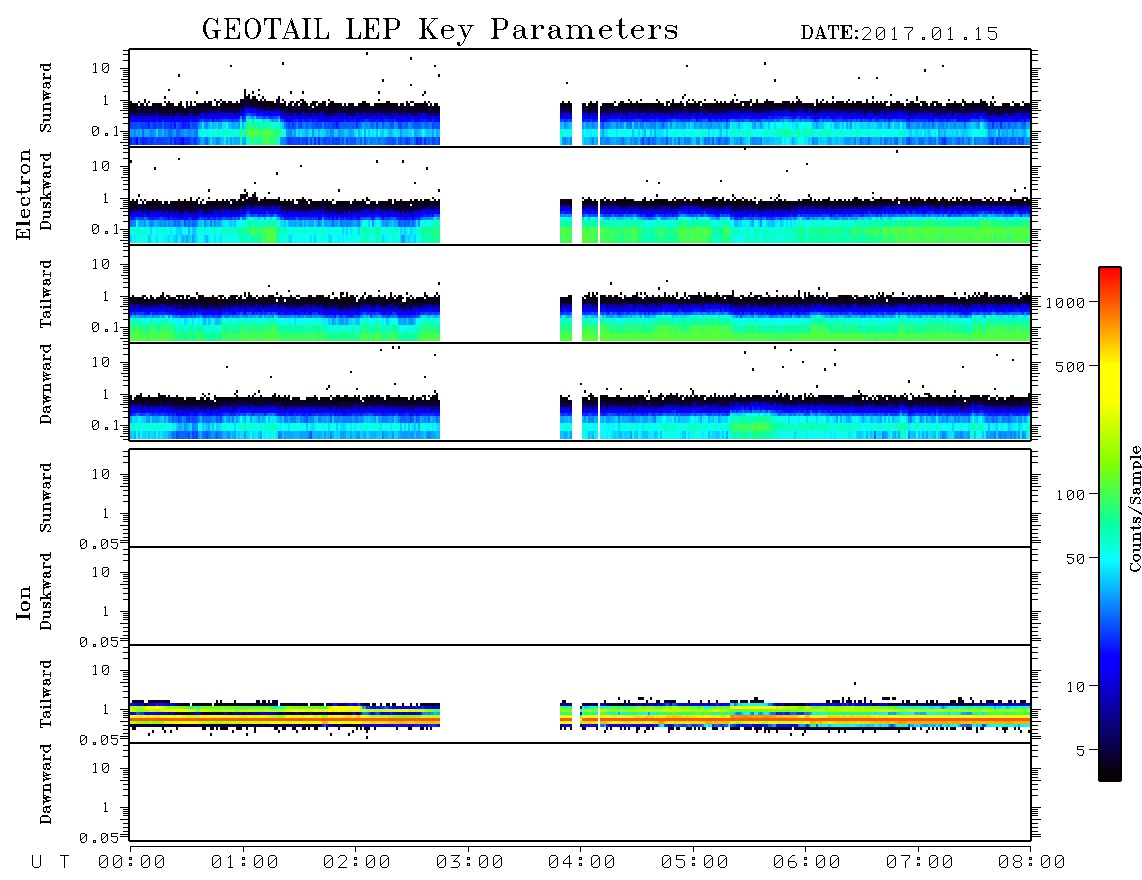
Task: Select the Electron "Sunward" panel label
Action: pyautogui.click(x=46, y=98)
